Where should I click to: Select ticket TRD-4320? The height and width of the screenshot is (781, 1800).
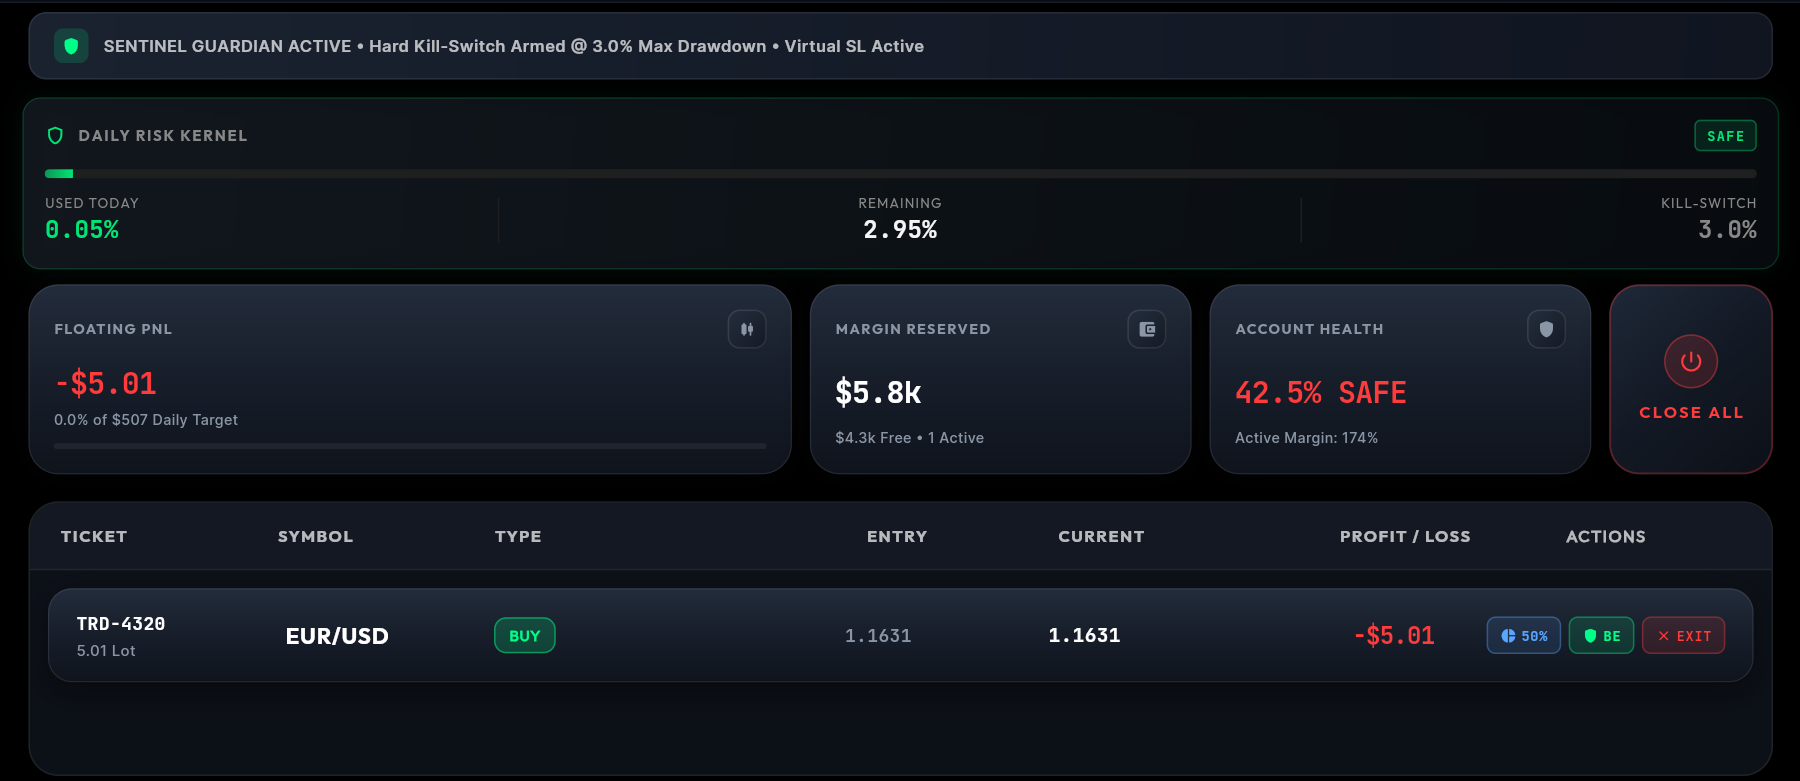pos(121,624)
